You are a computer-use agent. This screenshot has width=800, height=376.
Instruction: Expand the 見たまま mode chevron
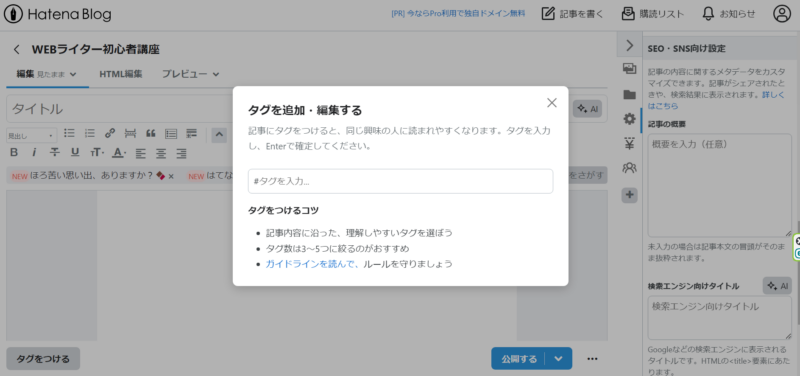click(x=73, y=74)
